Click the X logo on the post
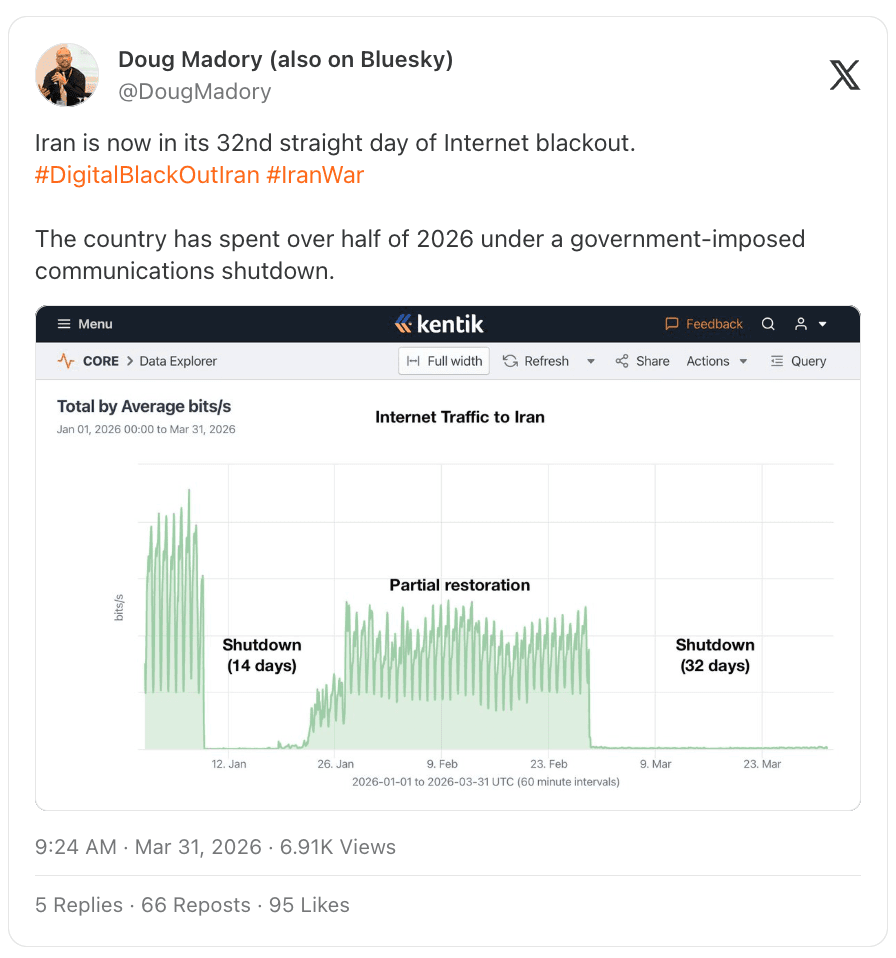This screenshot has width=896, height=958. point(845,75)
